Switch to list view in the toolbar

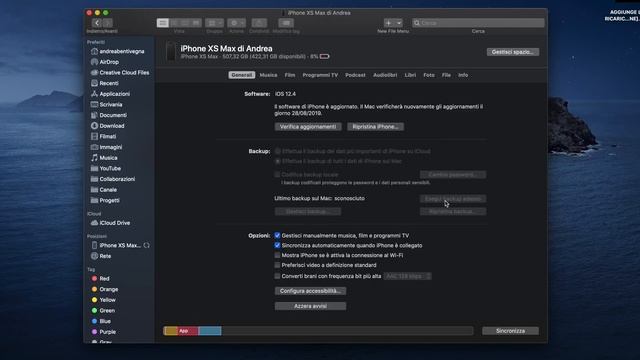[174, 23]
